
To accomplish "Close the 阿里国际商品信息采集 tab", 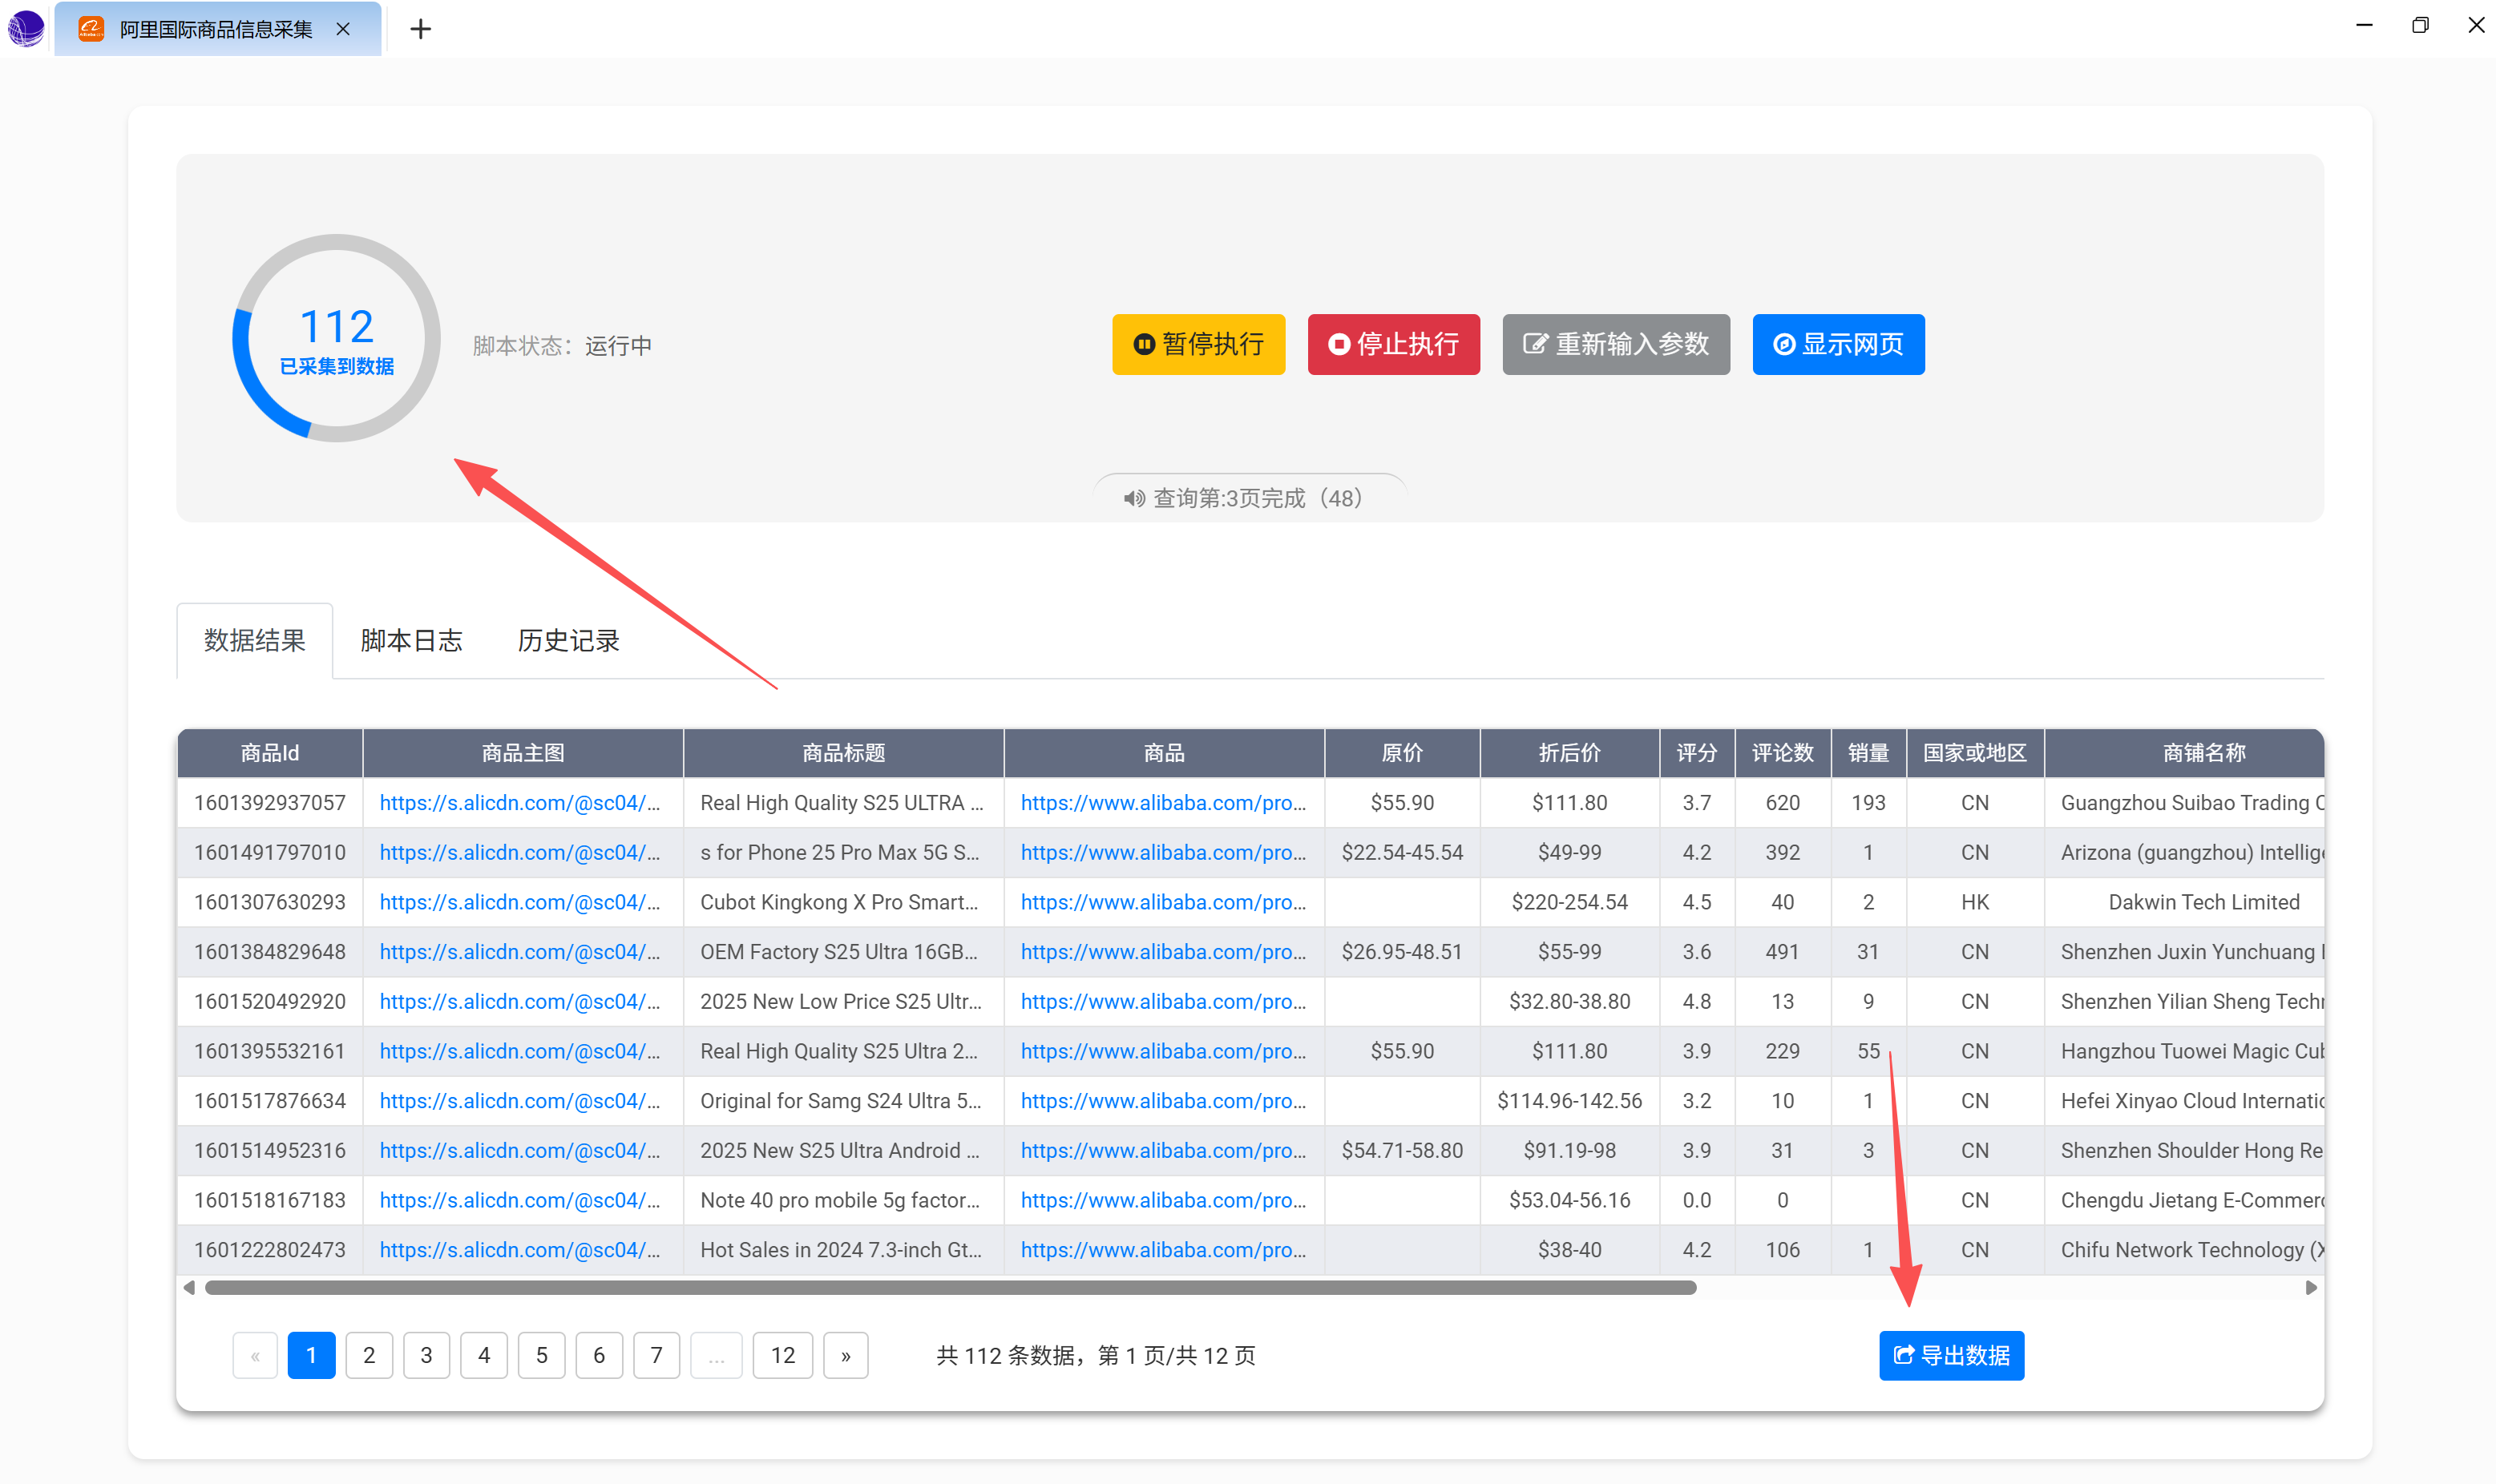I will 343,29.
